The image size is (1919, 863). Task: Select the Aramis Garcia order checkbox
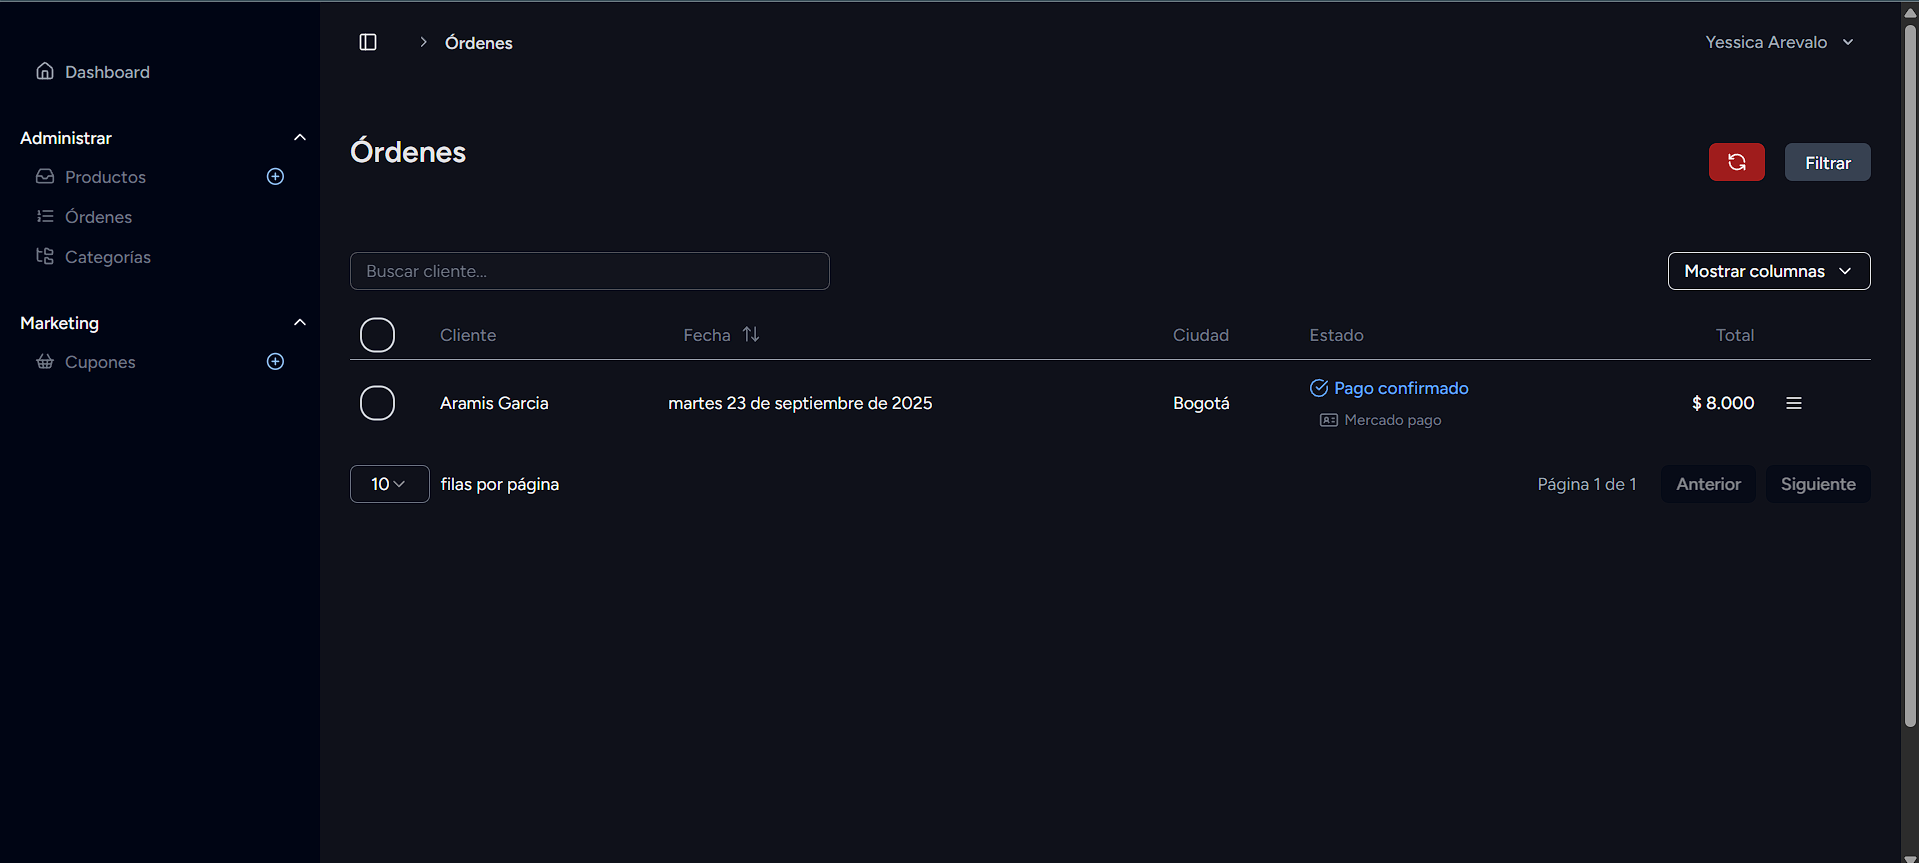377,403
